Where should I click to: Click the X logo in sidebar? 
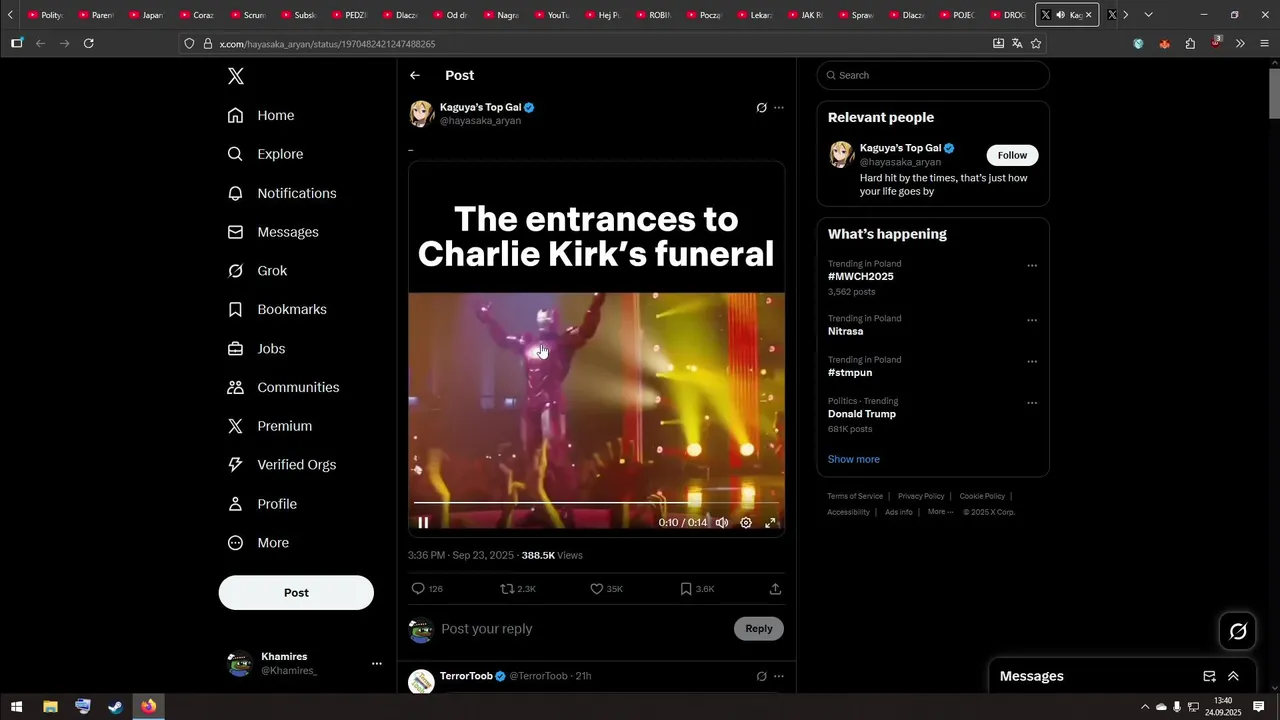235,76
